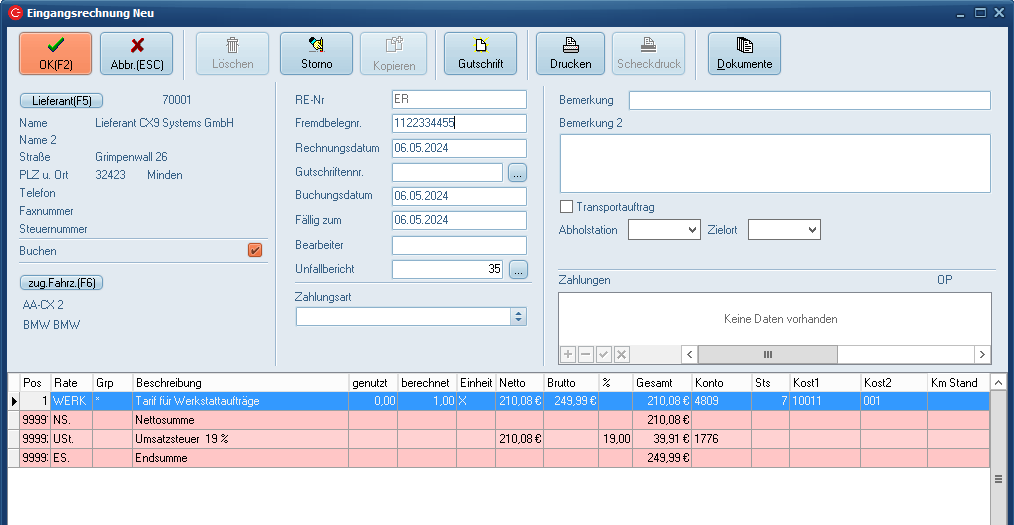1014x525 pixels.
Task: Click the Storno toolbar button
Action: point(316,53)
